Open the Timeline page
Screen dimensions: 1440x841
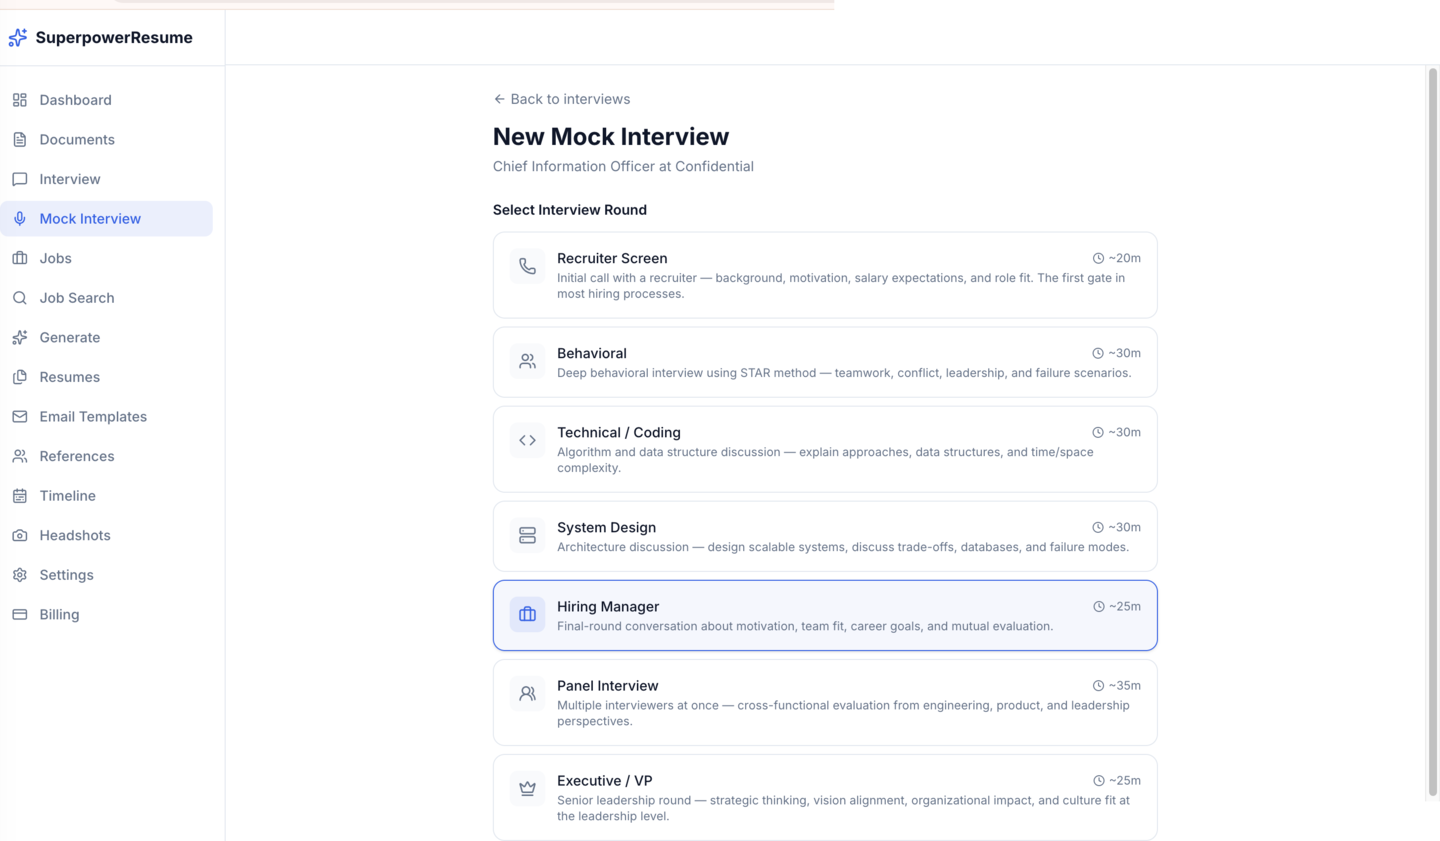click(66, 495)
